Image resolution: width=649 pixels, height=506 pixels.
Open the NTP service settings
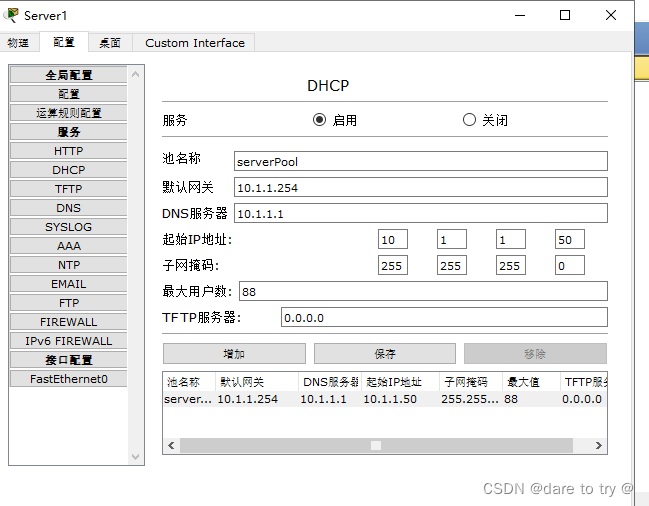click(x=69, y=265)
